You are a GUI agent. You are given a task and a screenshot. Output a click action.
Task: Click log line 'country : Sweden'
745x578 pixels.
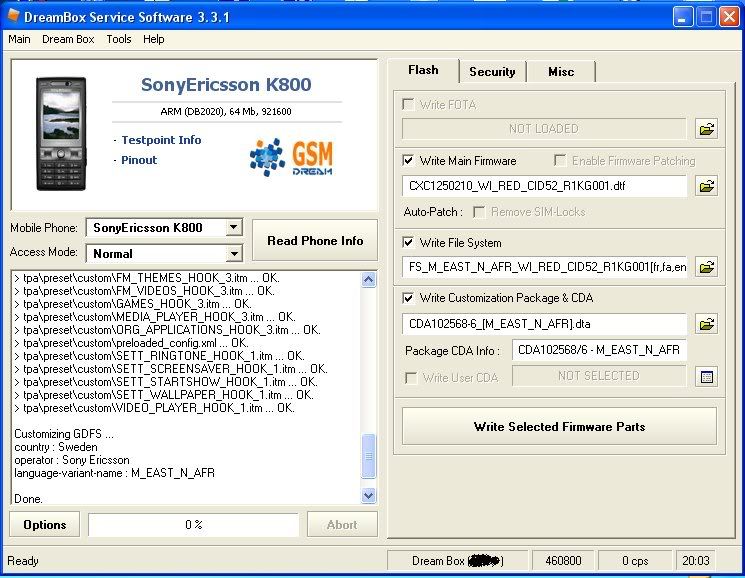click(x=56, y=447)
